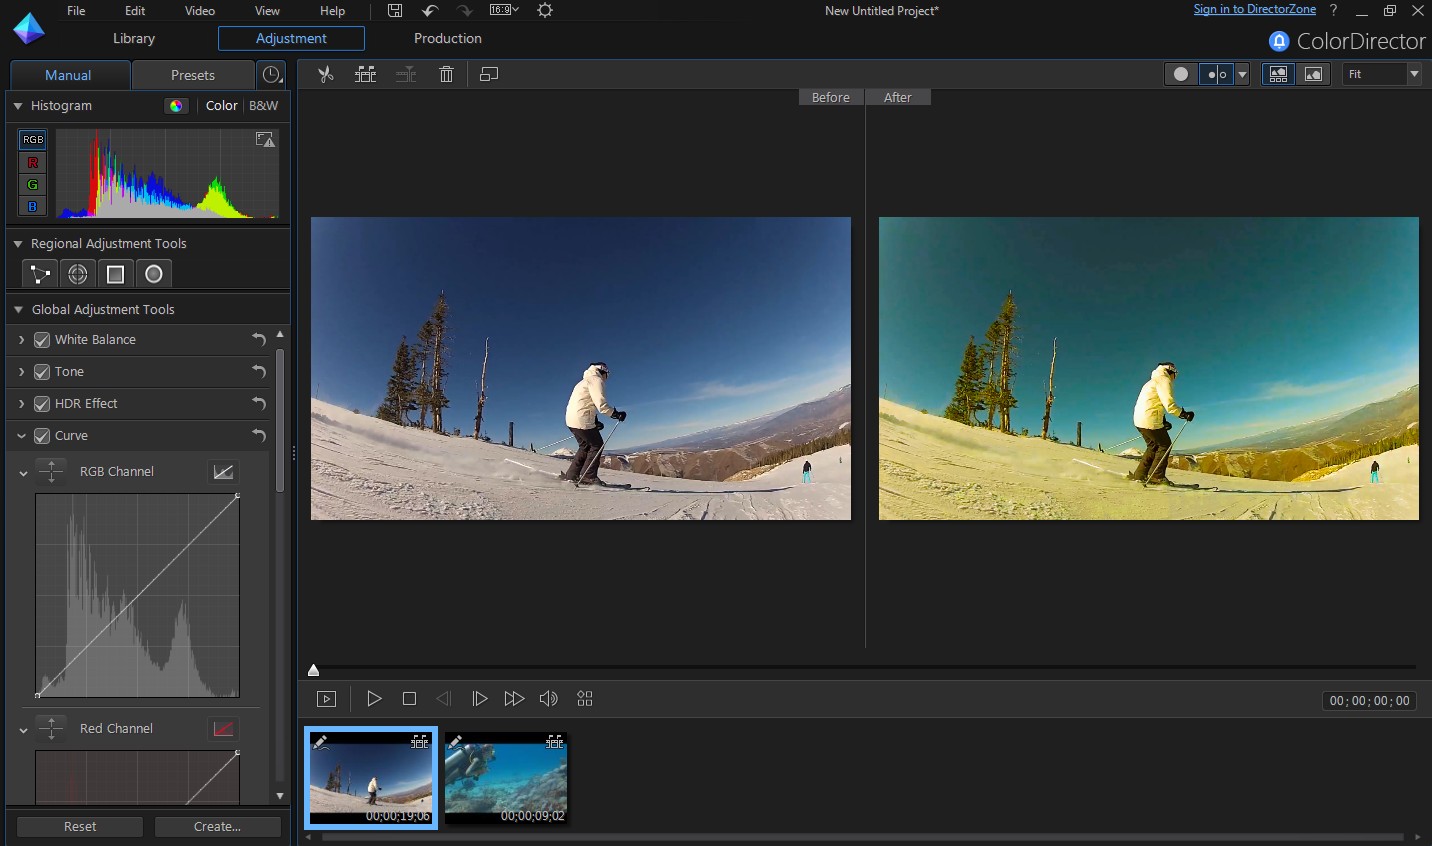Viewport: 1432px width, 846px height.
Task: Uncheck the White Balance adjustment
Action: tap(41, 340)
